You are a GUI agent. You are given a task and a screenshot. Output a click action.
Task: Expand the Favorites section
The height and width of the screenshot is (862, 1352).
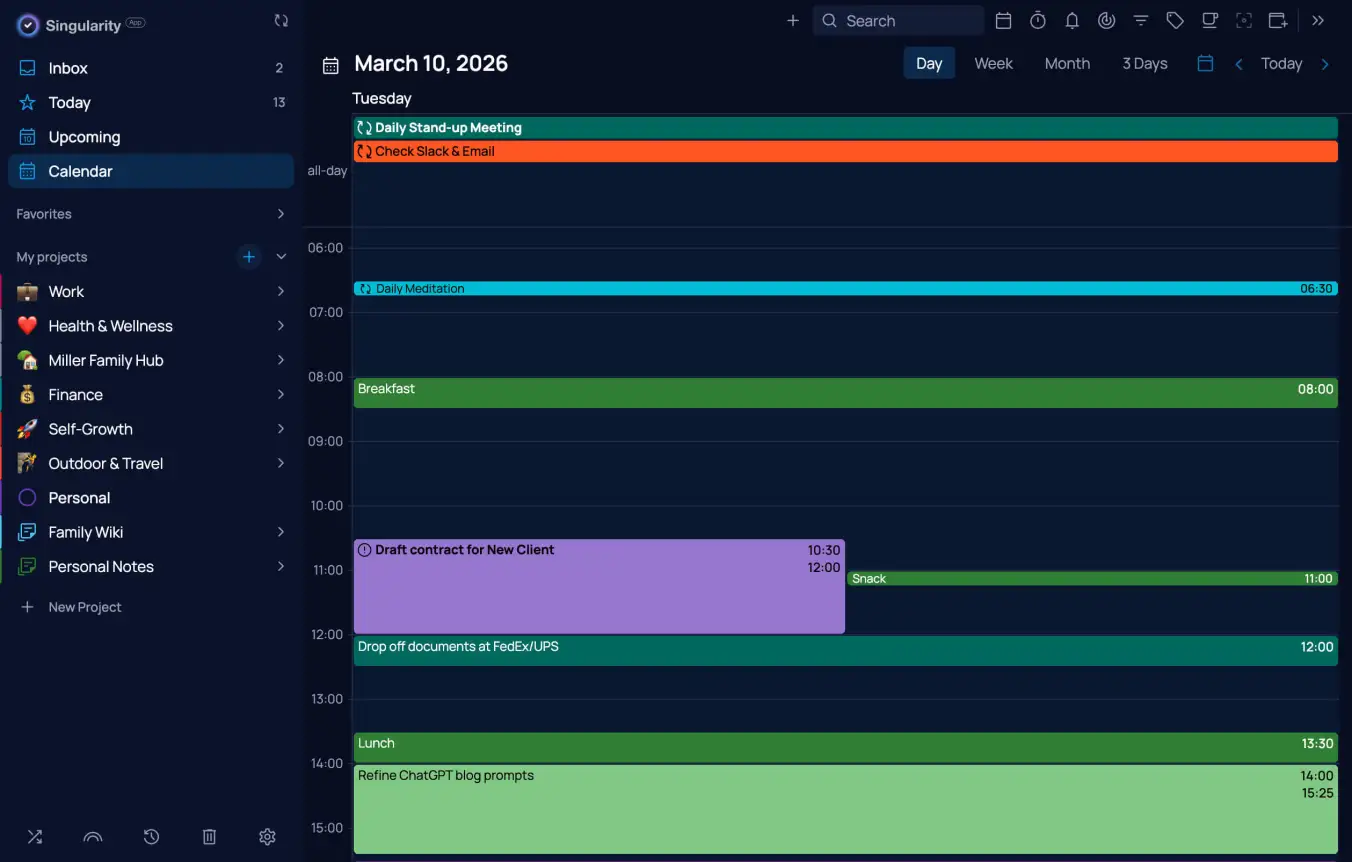tap(281, 214)
